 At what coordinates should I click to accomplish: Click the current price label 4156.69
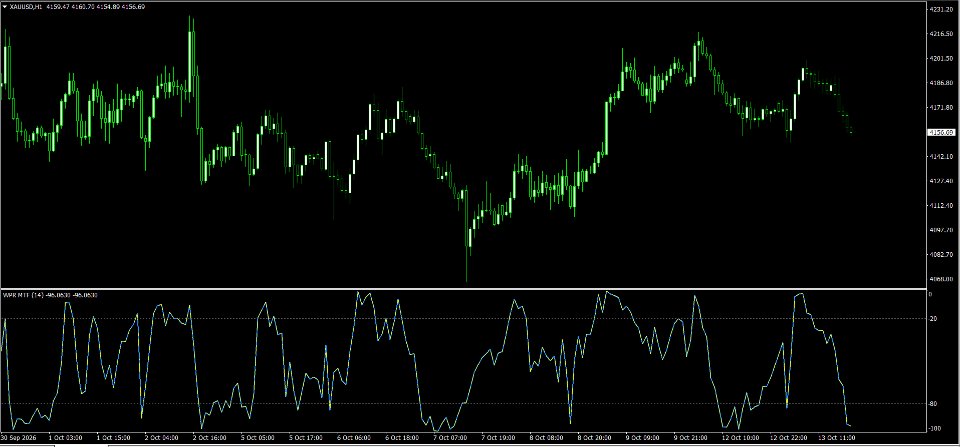tap(940, 132)
